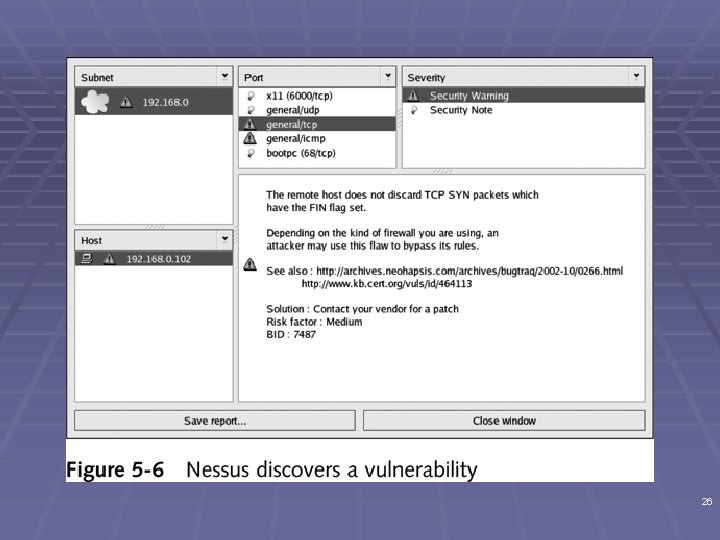The height and width of the screenshot is (540, 720).
Task: Select general/icmp port entry
Action: coord(317,138)
